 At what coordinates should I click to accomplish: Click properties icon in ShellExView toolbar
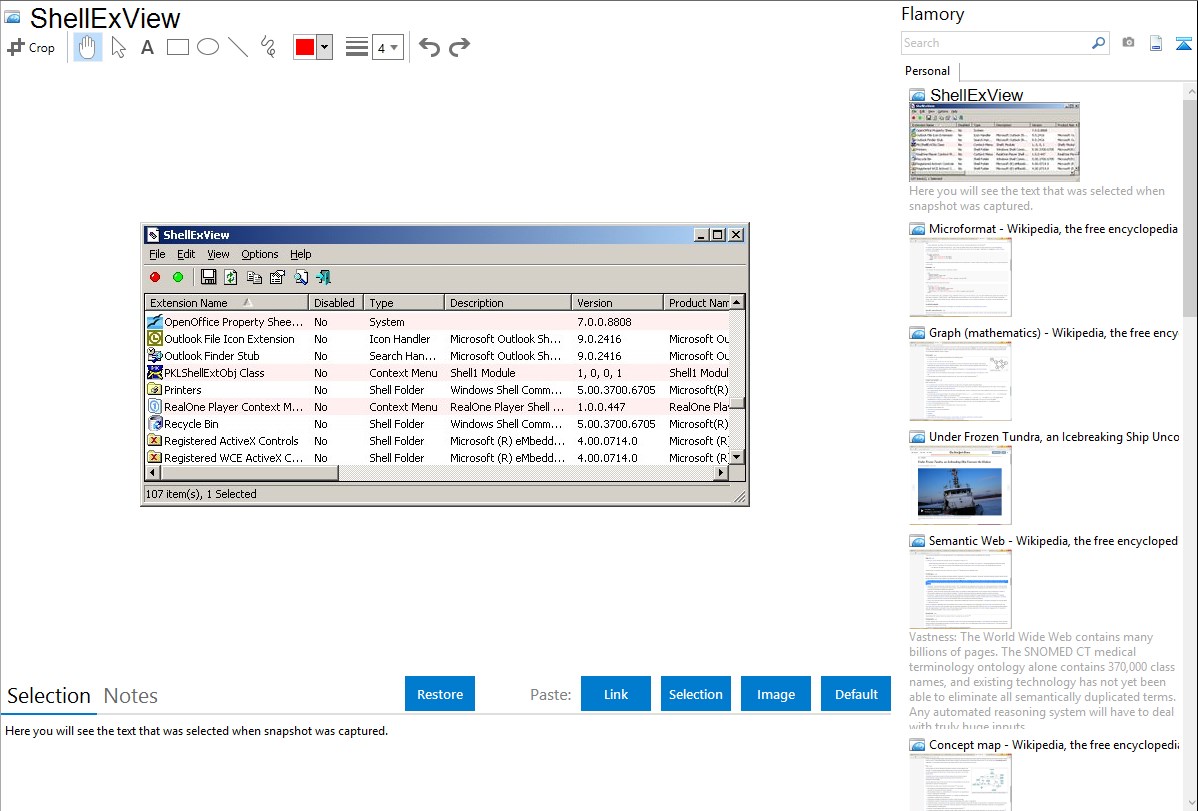point(277,277)
